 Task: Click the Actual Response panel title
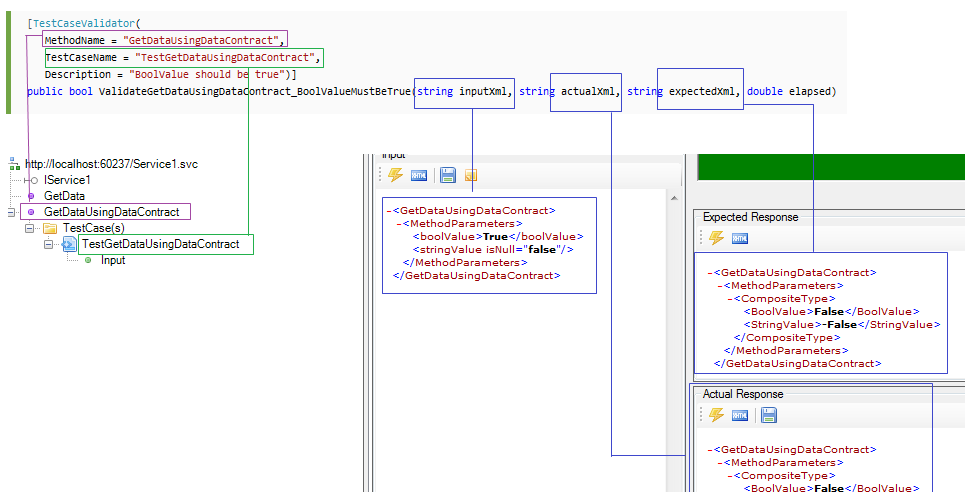coord(743,394)
